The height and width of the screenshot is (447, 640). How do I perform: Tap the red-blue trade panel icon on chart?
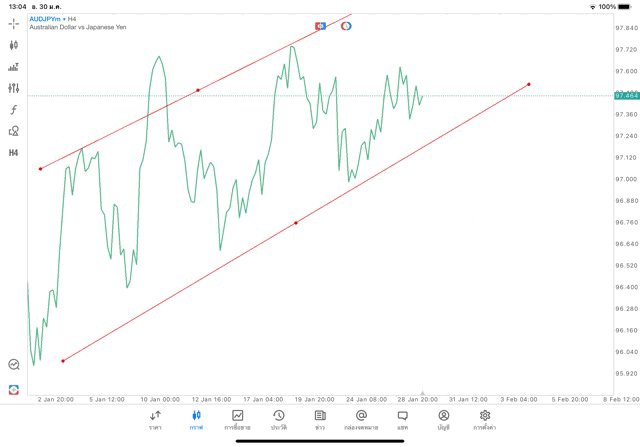321,25
